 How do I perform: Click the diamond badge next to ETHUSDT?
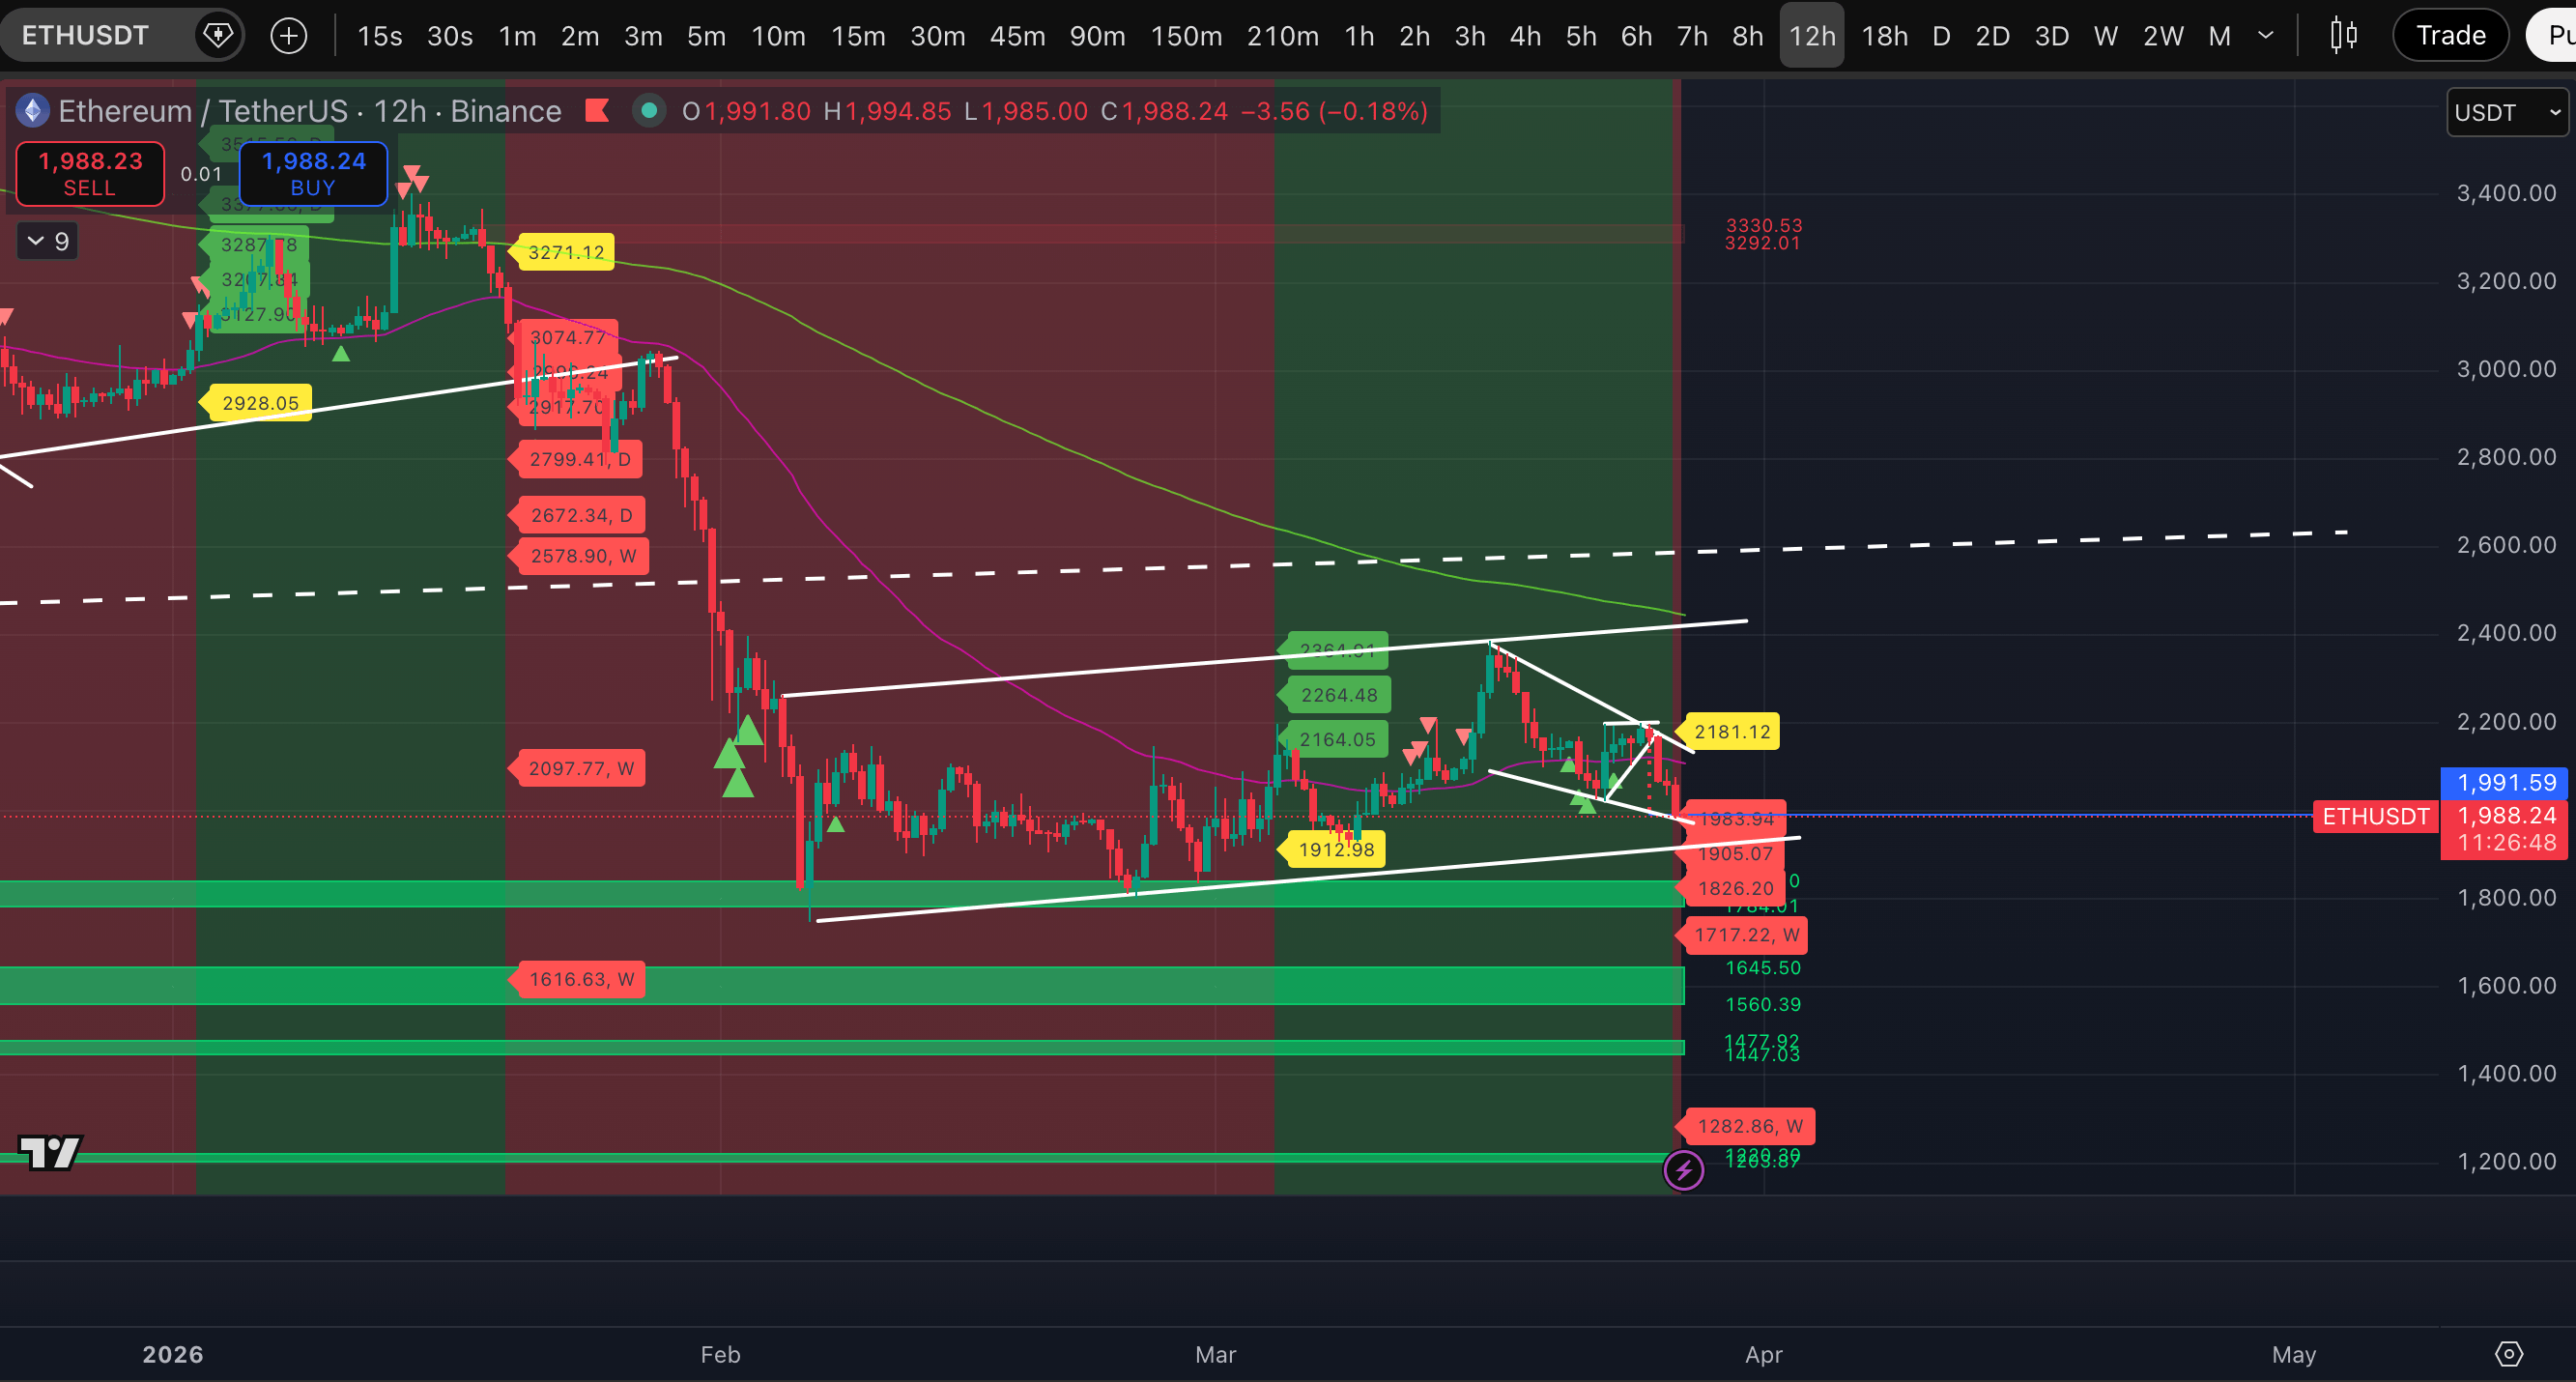[x=218, y=36]
